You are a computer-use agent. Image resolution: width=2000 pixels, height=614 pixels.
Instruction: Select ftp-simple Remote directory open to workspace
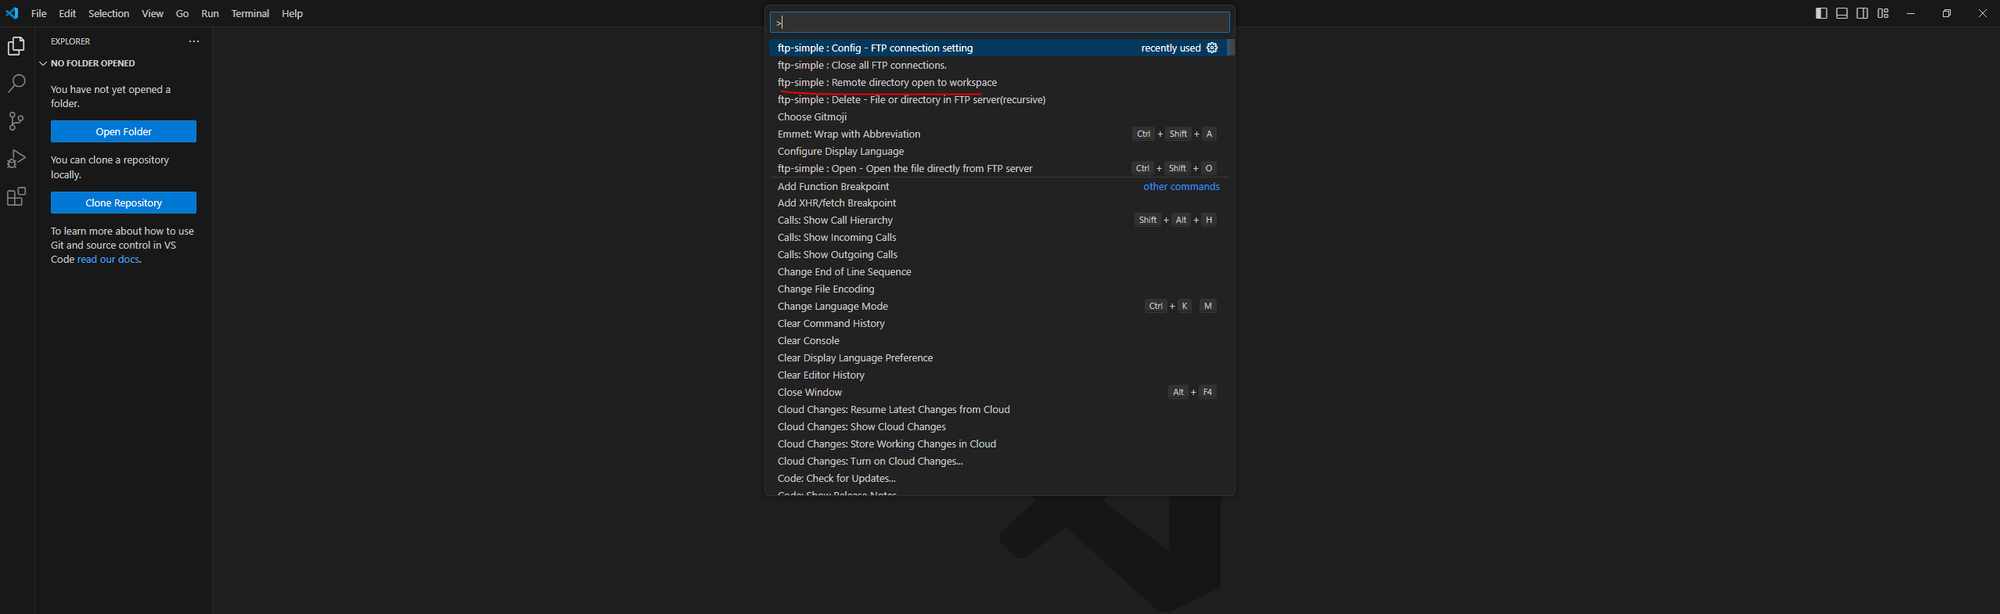click(x=998, y=82)
